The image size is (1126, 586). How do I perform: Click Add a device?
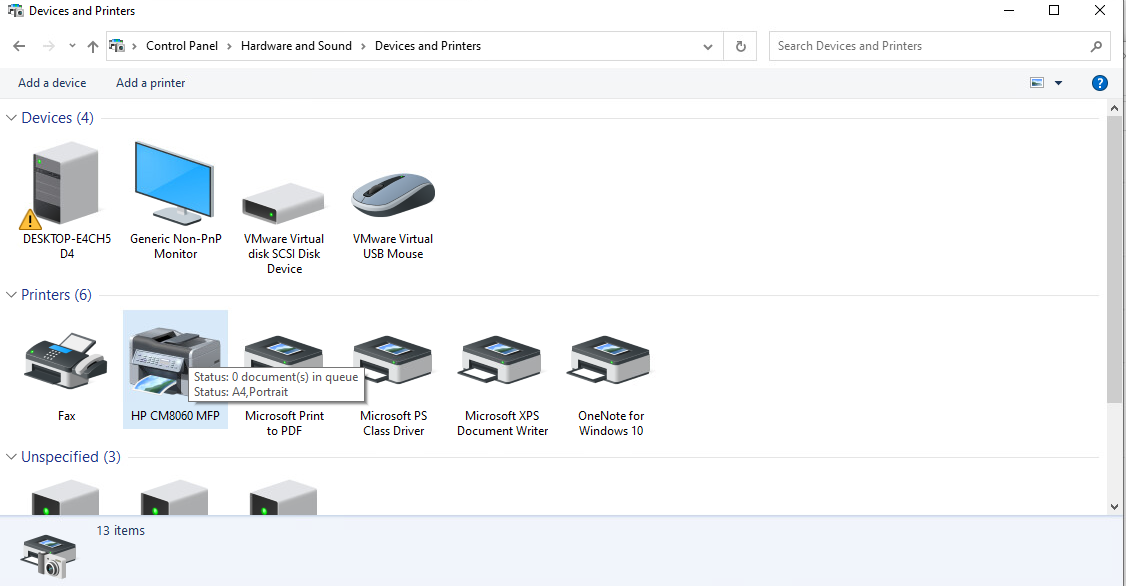[x=52, y=83]
